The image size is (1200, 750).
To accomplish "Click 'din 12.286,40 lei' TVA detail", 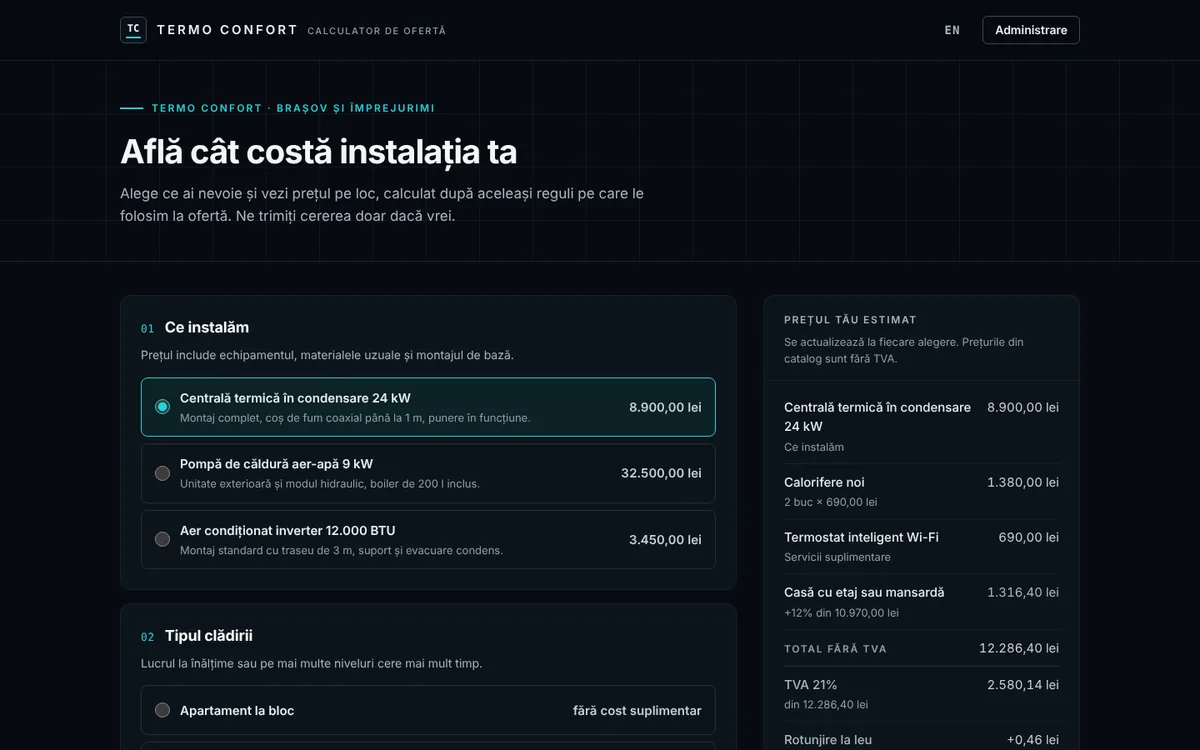I will coord(826,705).
